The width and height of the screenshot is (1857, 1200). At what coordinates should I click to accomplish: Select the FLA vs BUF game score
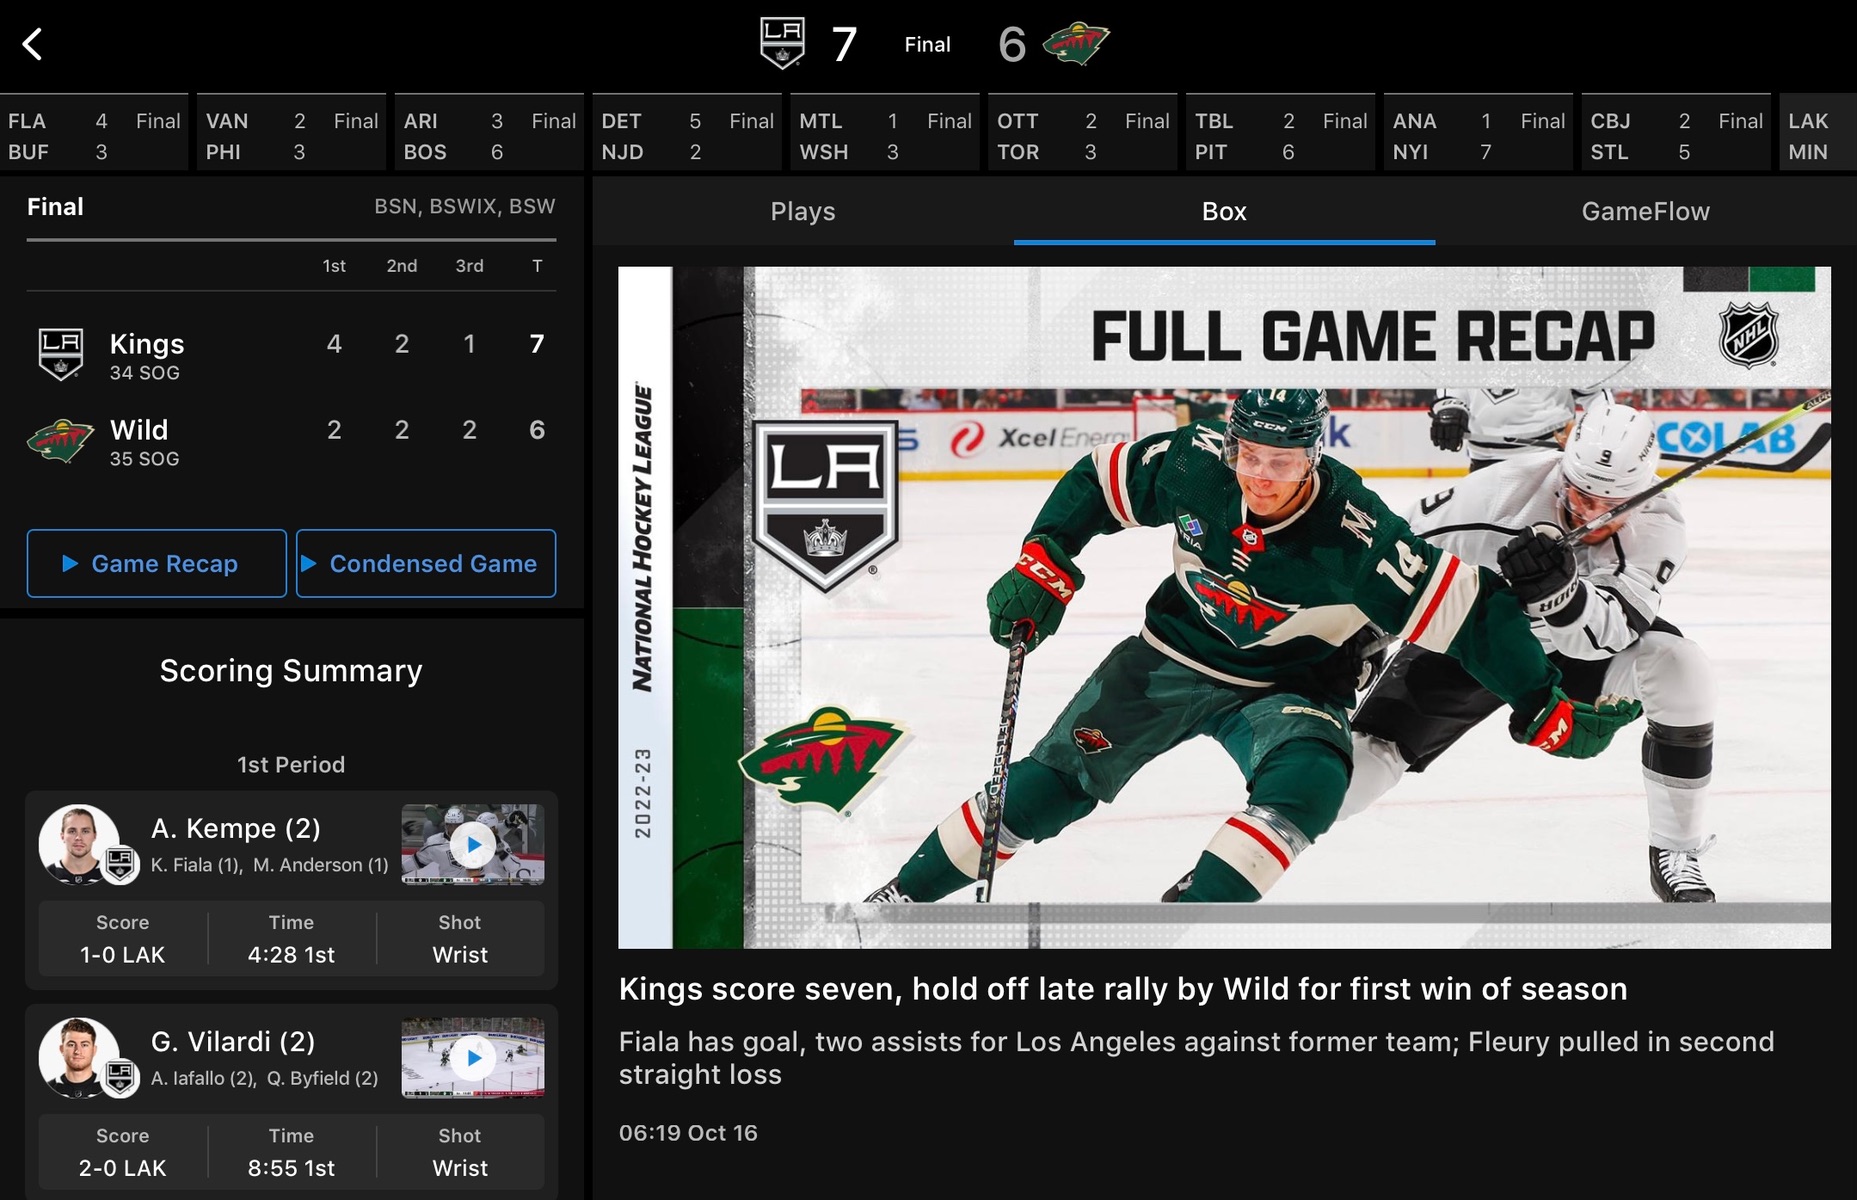94,136
